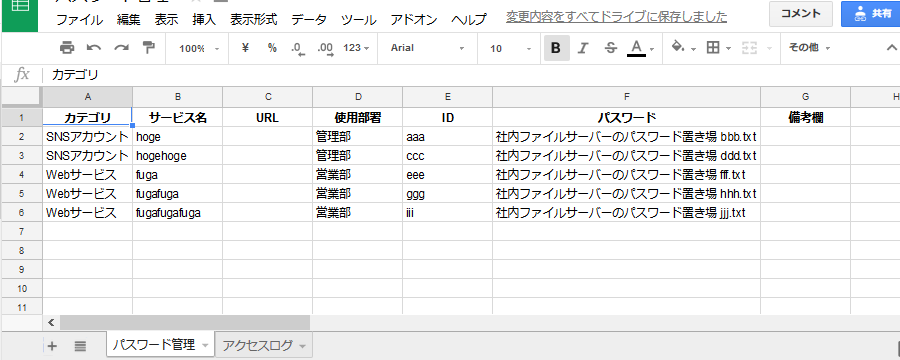Apply percent number format

[x=272, y=48]
